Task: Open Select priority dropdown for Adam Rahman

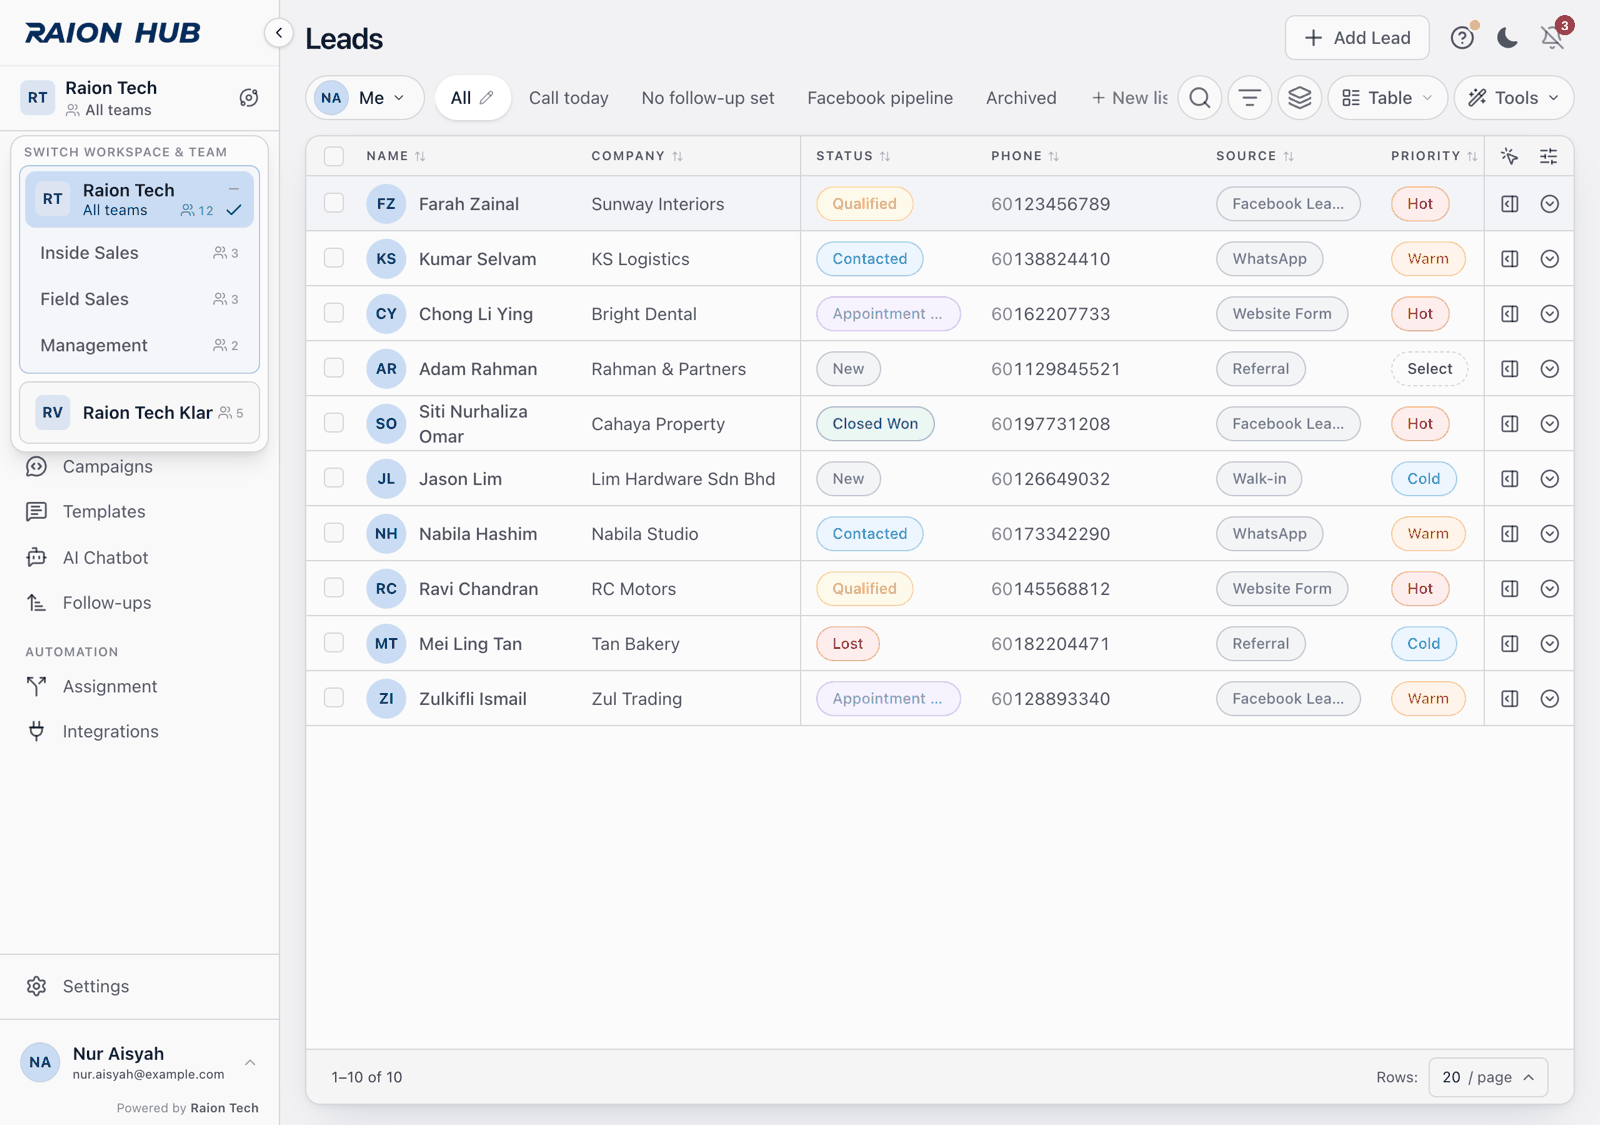Action: click(1429, 369)
